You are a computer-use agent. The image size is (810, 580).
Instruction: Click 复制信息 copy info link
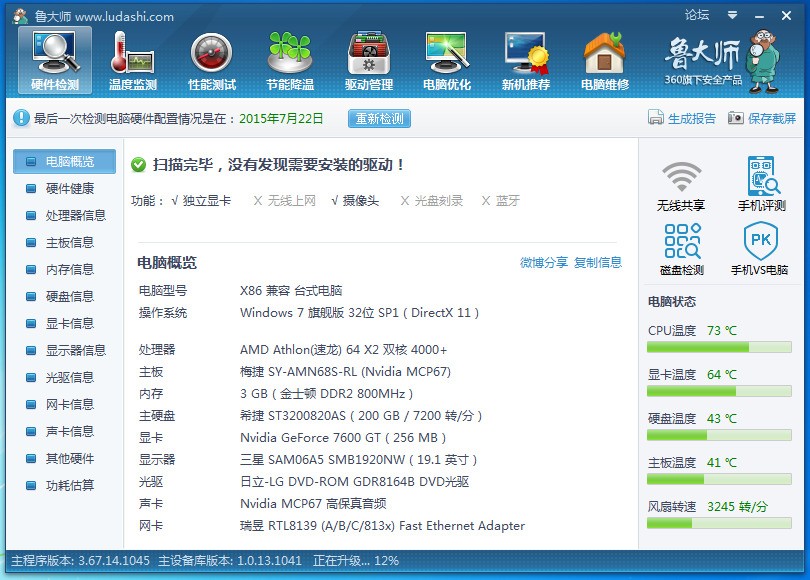(598, 262)
